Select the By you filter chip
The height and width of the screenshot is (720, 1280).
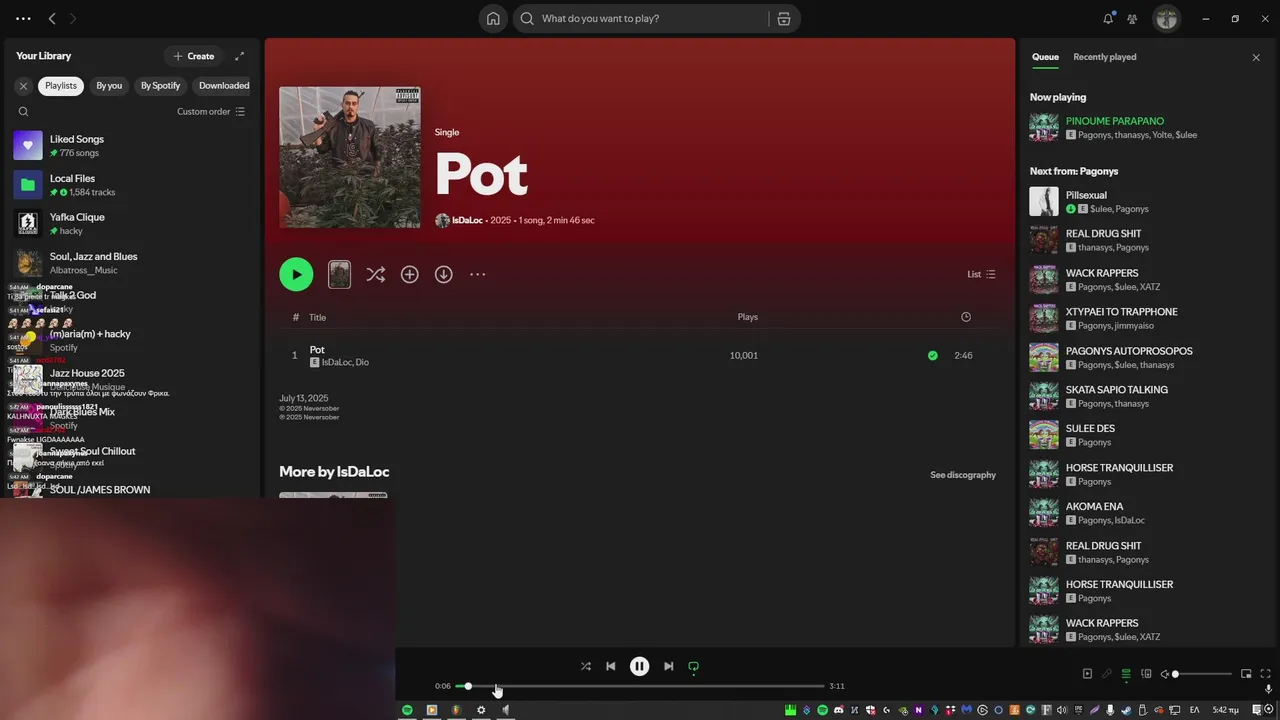(109, 86)
